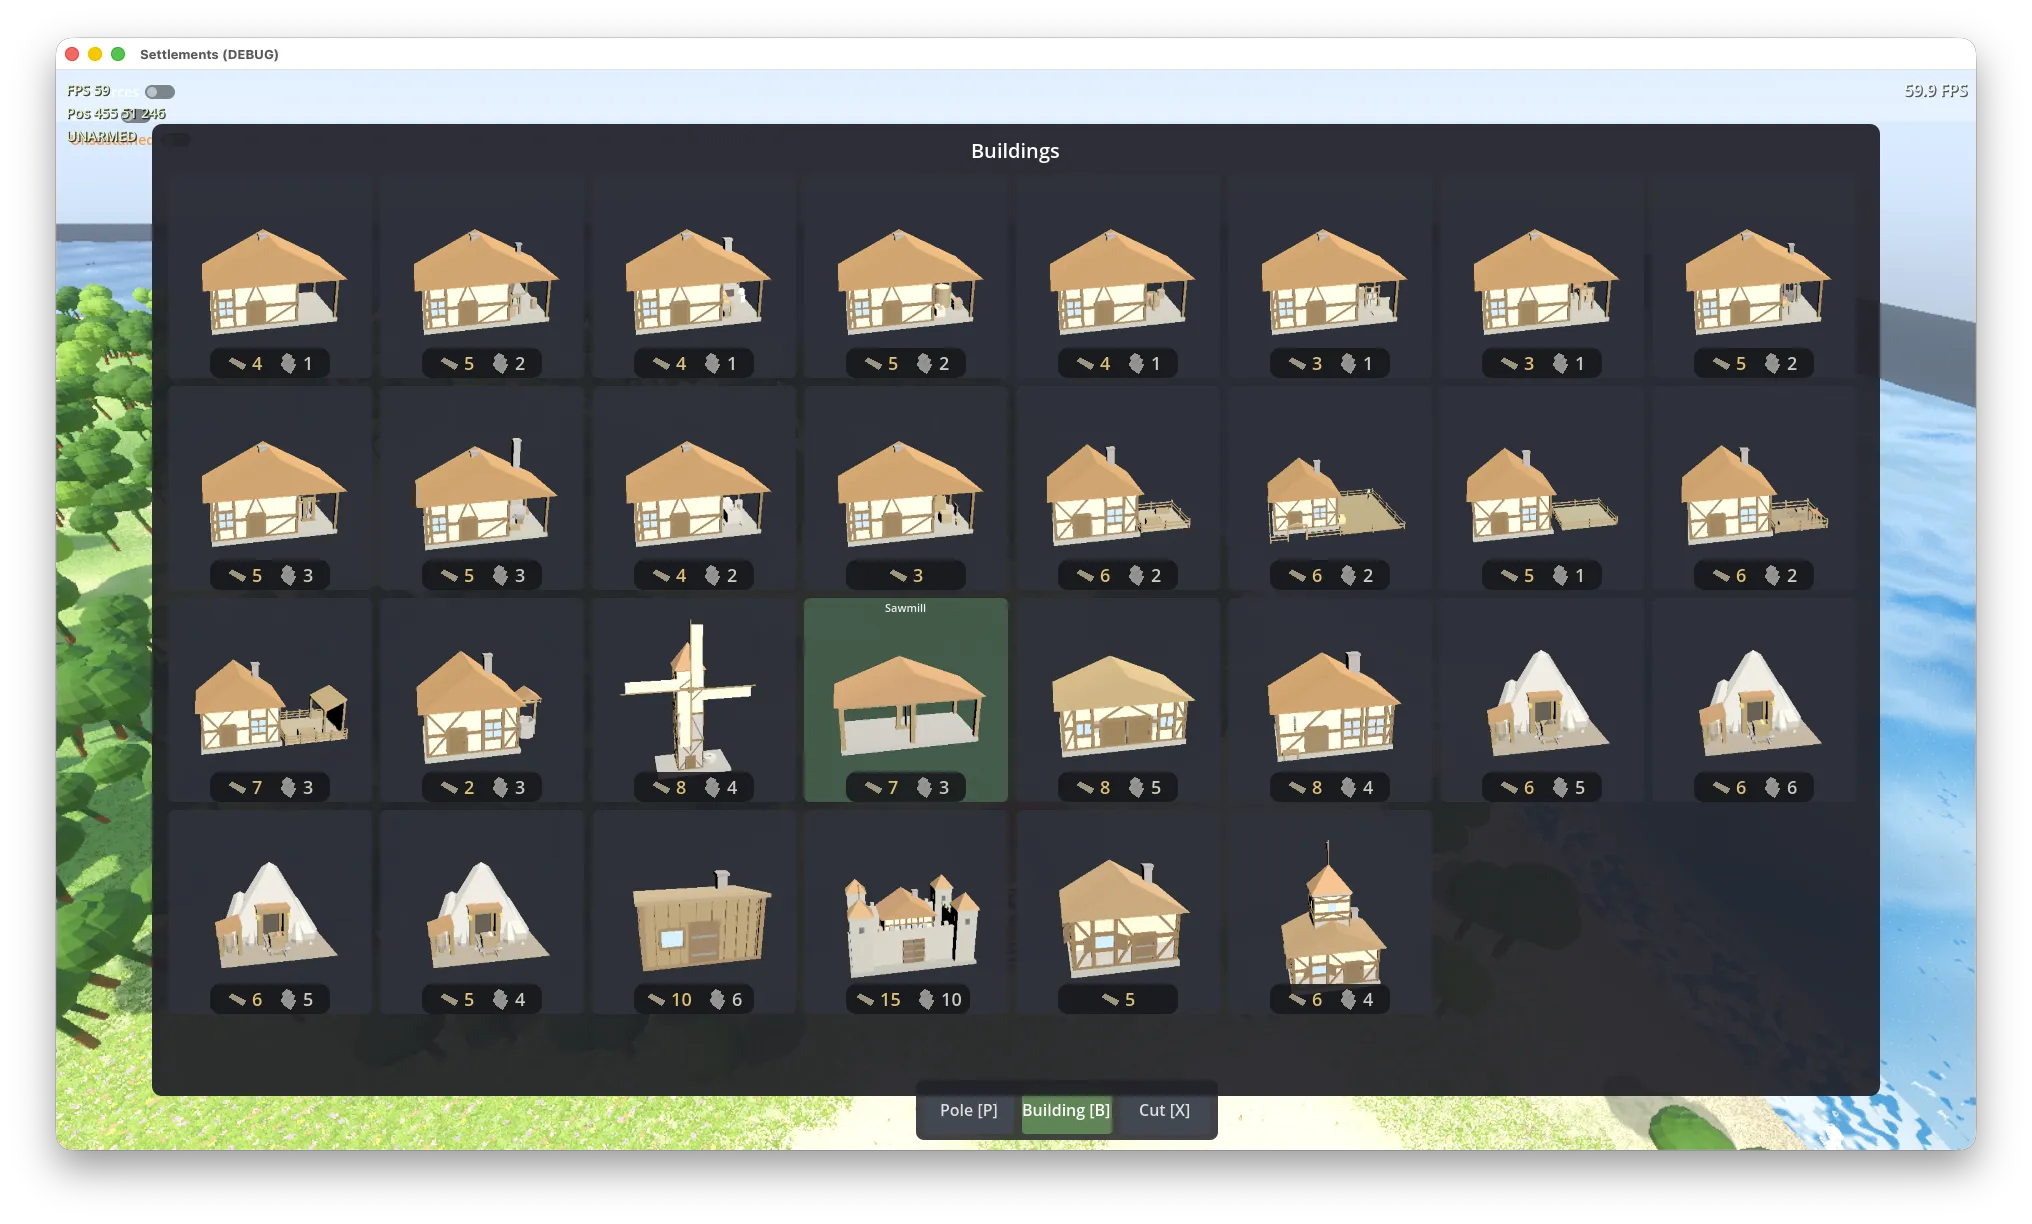Toggle the FPS debug switch

click(x=158, y=91)
